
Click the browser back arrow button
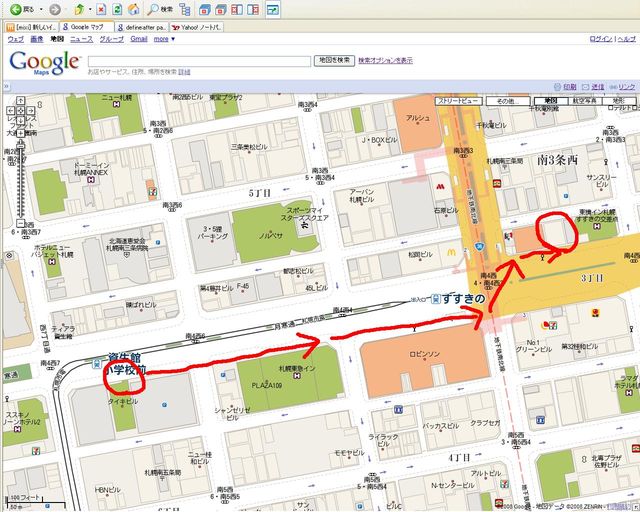click(15, 9)
